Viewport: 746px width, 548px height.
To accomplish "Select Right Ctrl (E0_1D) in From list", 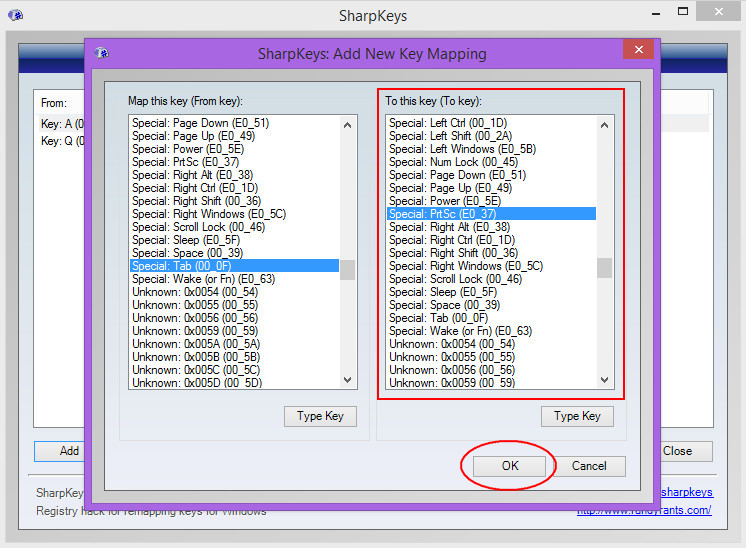I will tap(234, 188).
